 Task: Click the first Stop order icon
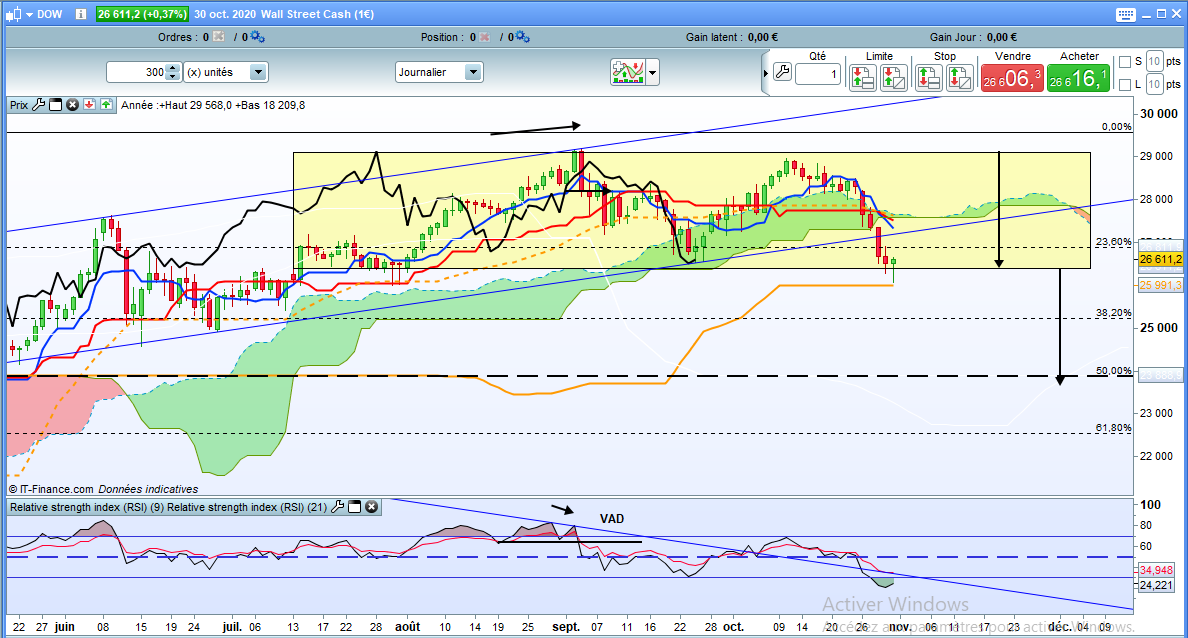click(929, 78)
